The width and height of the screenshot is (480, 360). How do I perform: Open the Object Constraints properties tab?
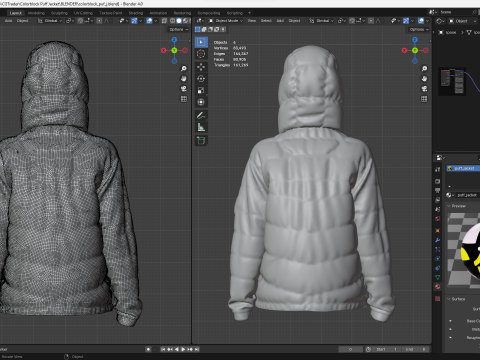438,268
